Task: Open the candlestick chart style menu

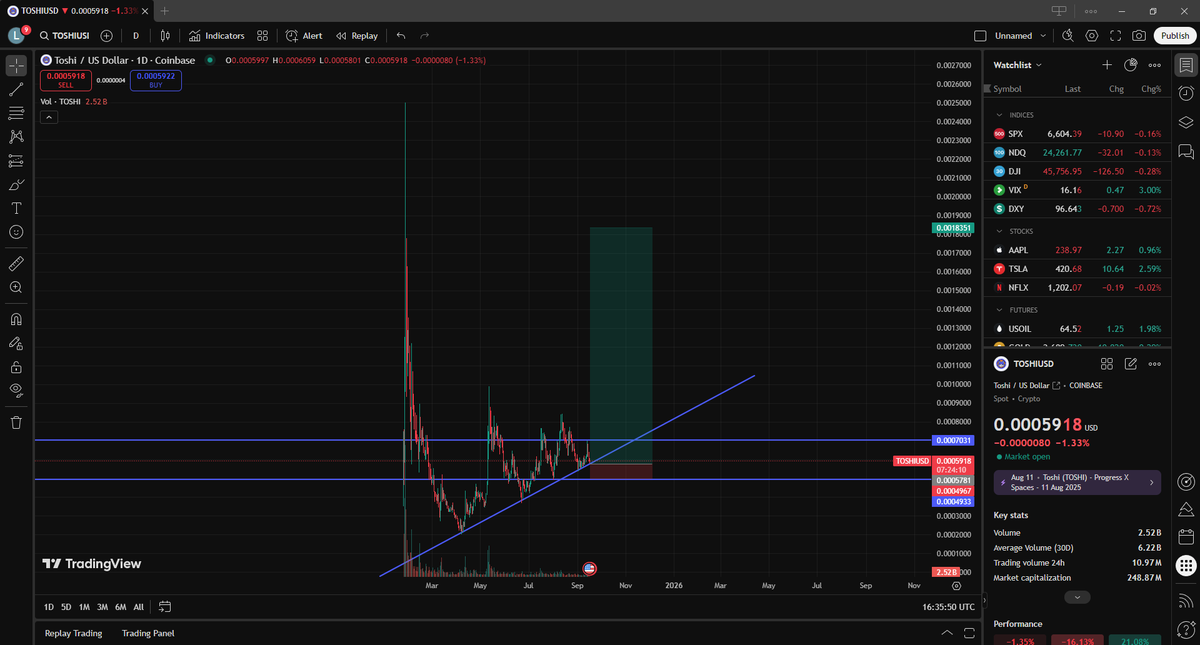Action: pos(166,35)
